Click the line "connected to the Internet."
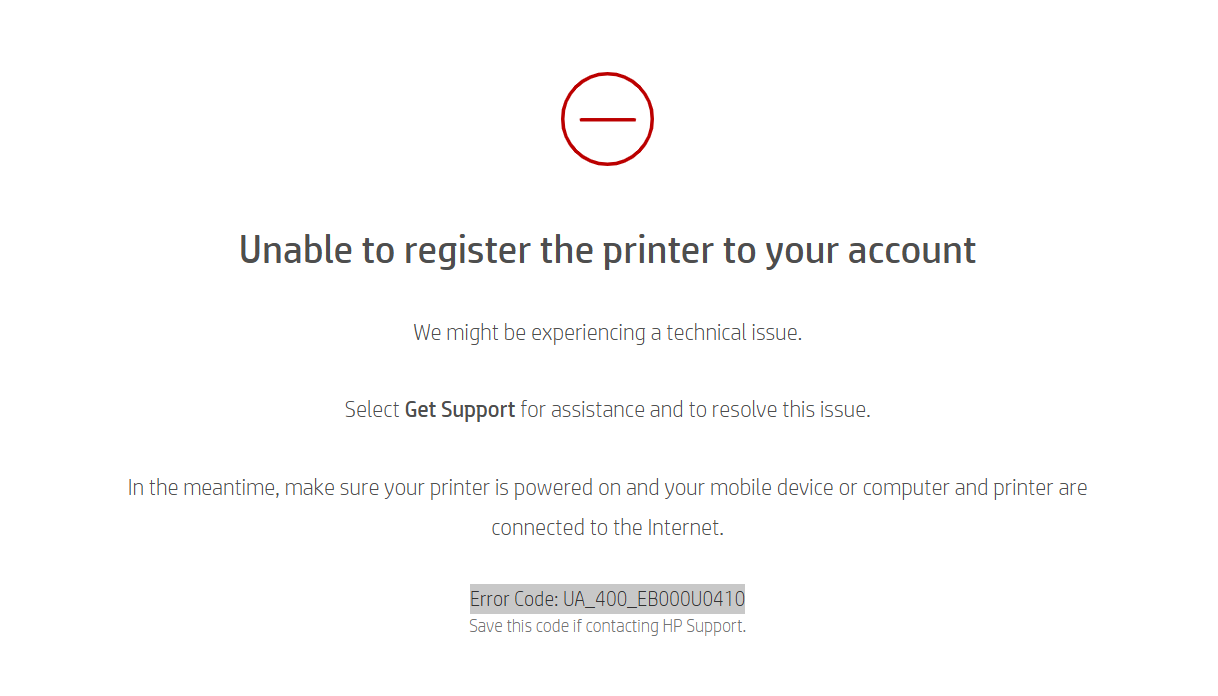Screen dimensions: 1218x696 [x=607, y=528]
